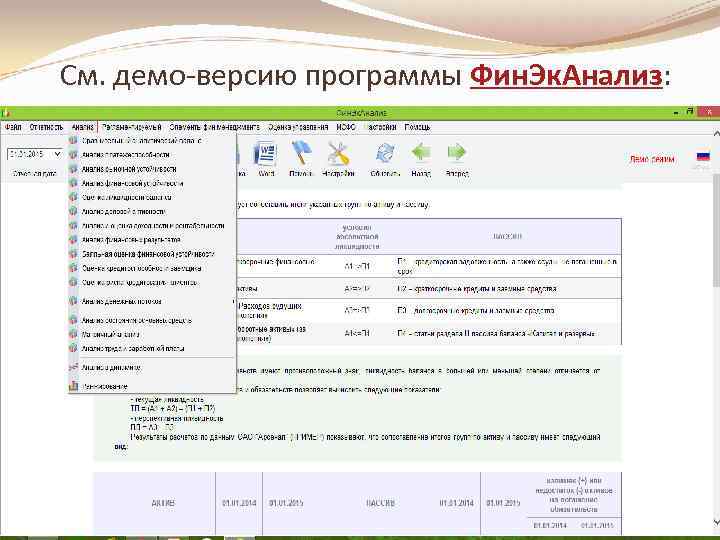Choose Матричный анализ entry
The image size is (720, 540).
[152, 334]
